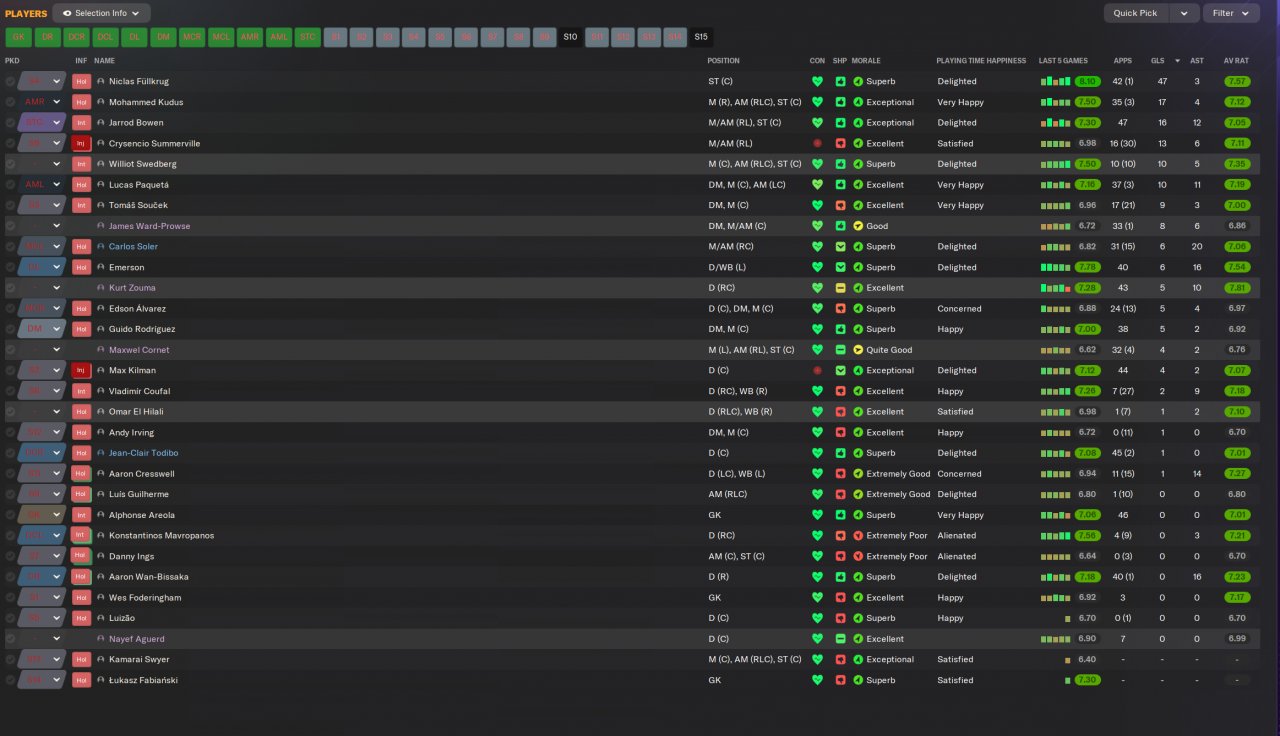Open position dropdown for Nayef Aguerd
This screenshot has height=736, width=1280.
coord(57,639)
